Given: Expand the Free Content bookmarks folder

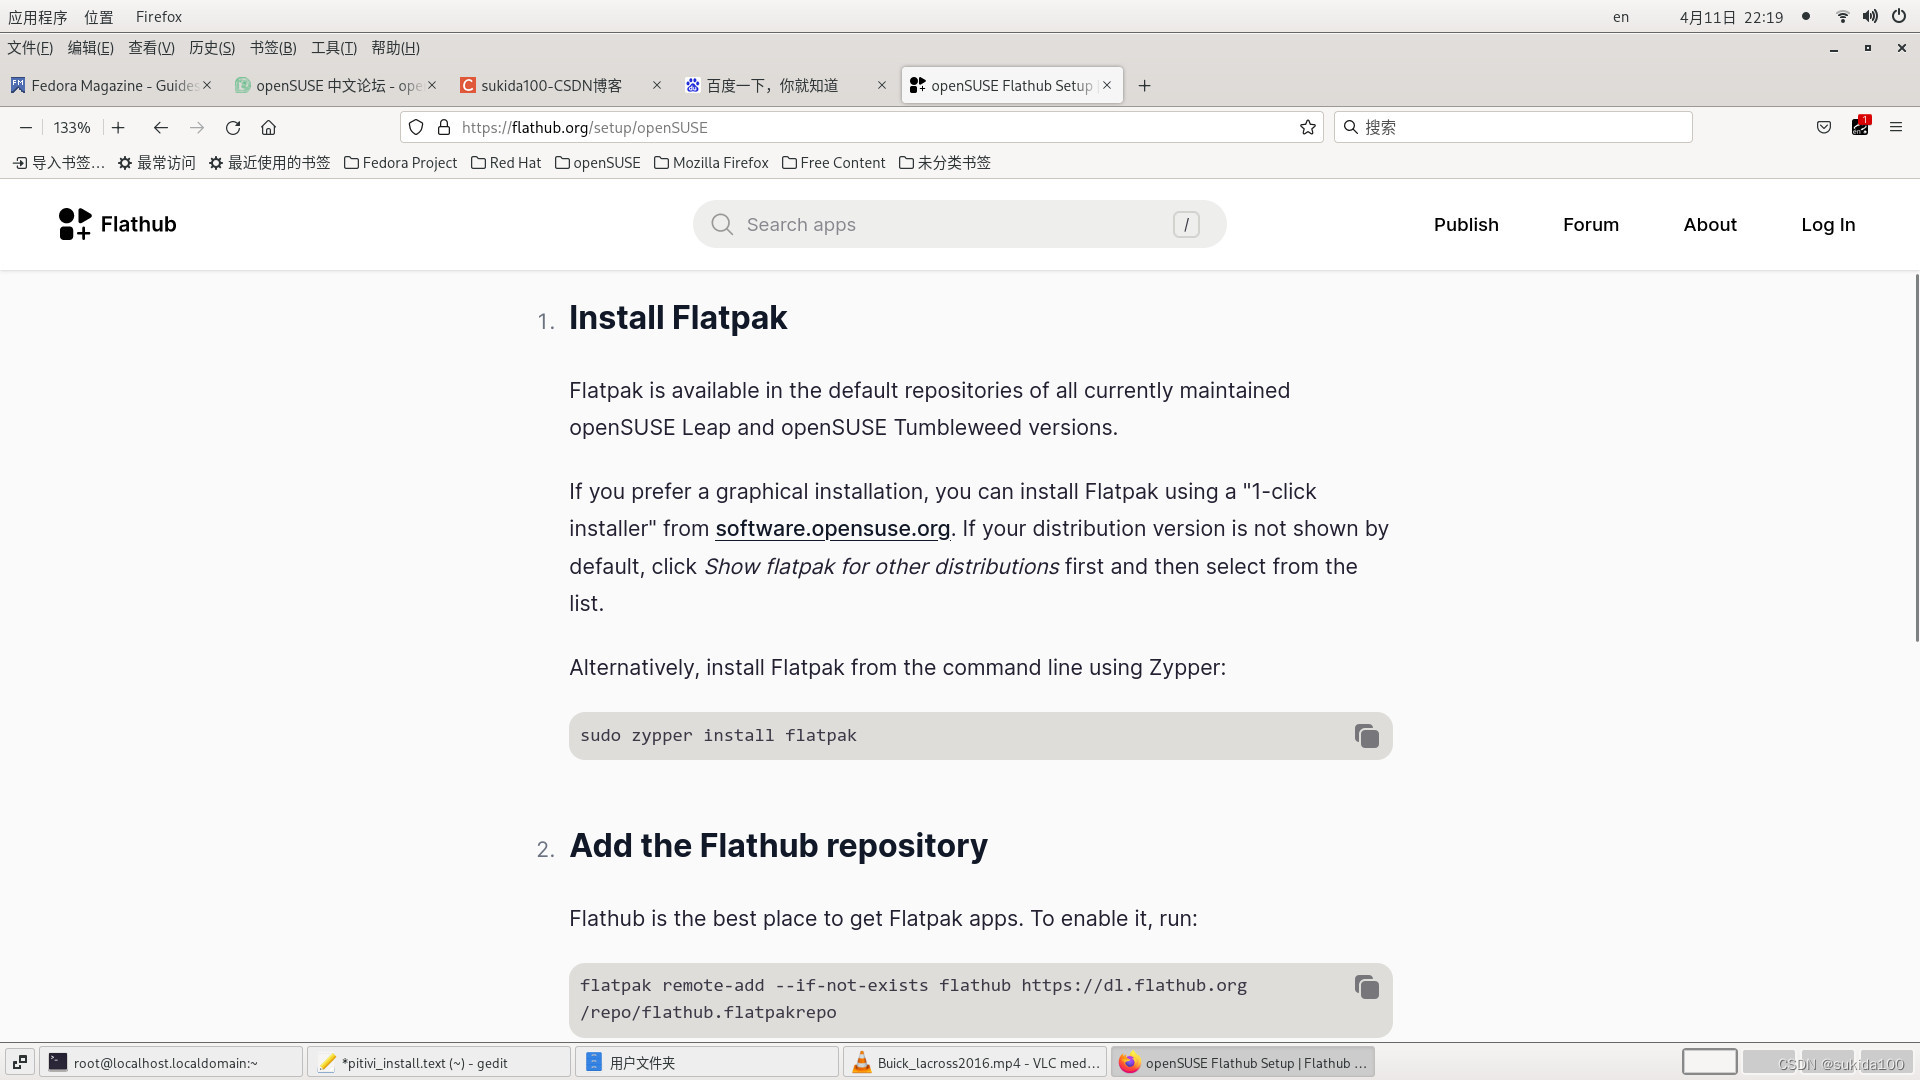Looking at the screenshot, I should (833, 163).
